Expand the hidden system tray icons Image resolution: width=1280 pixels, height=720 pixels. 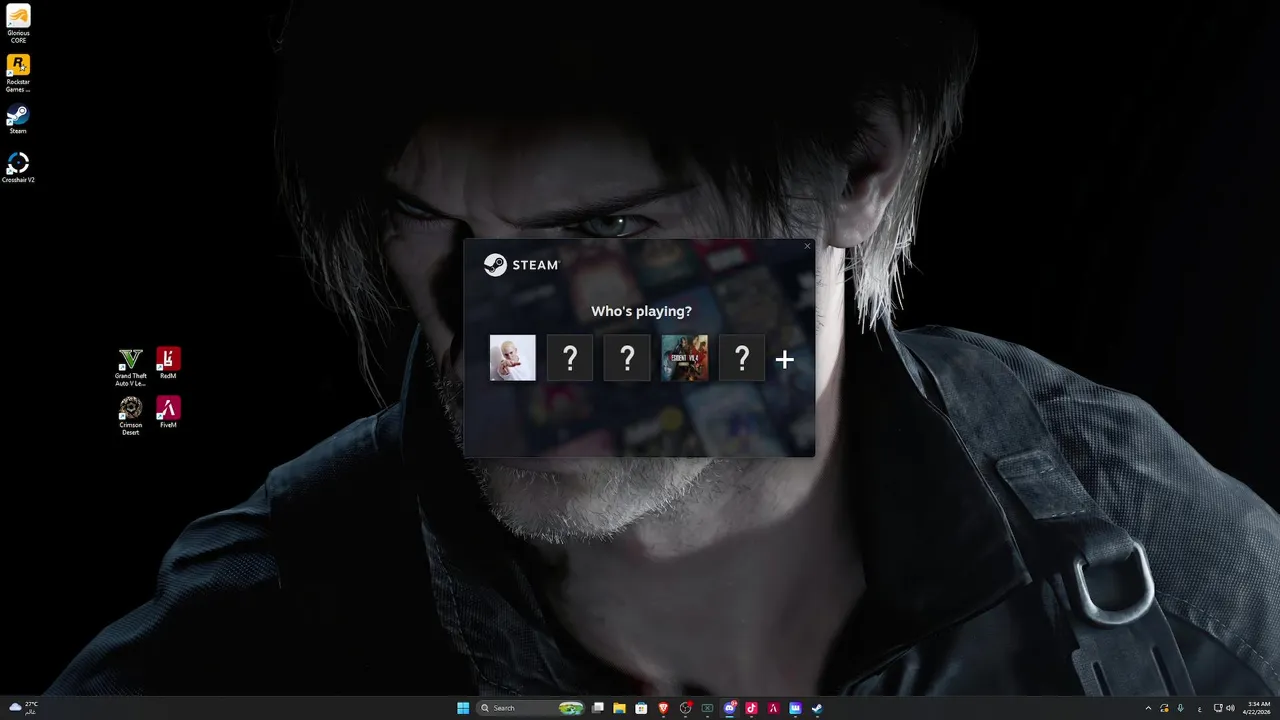[x=1148, y=708]
